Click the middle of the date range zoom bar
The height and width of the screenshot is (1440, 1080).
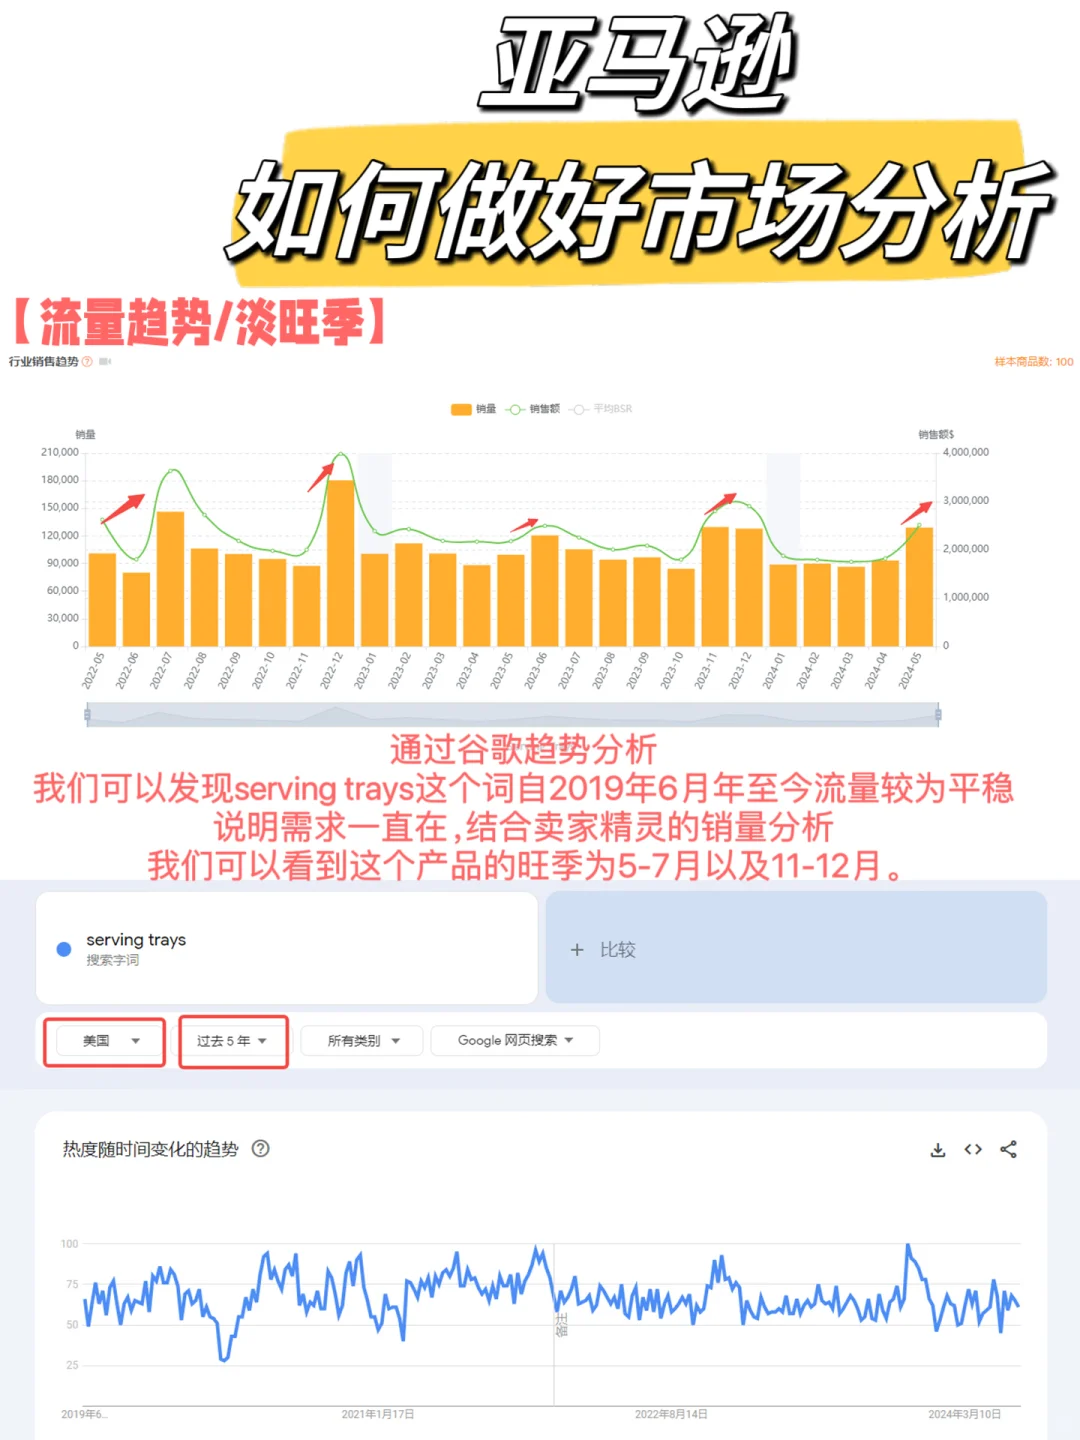point(513,714)
